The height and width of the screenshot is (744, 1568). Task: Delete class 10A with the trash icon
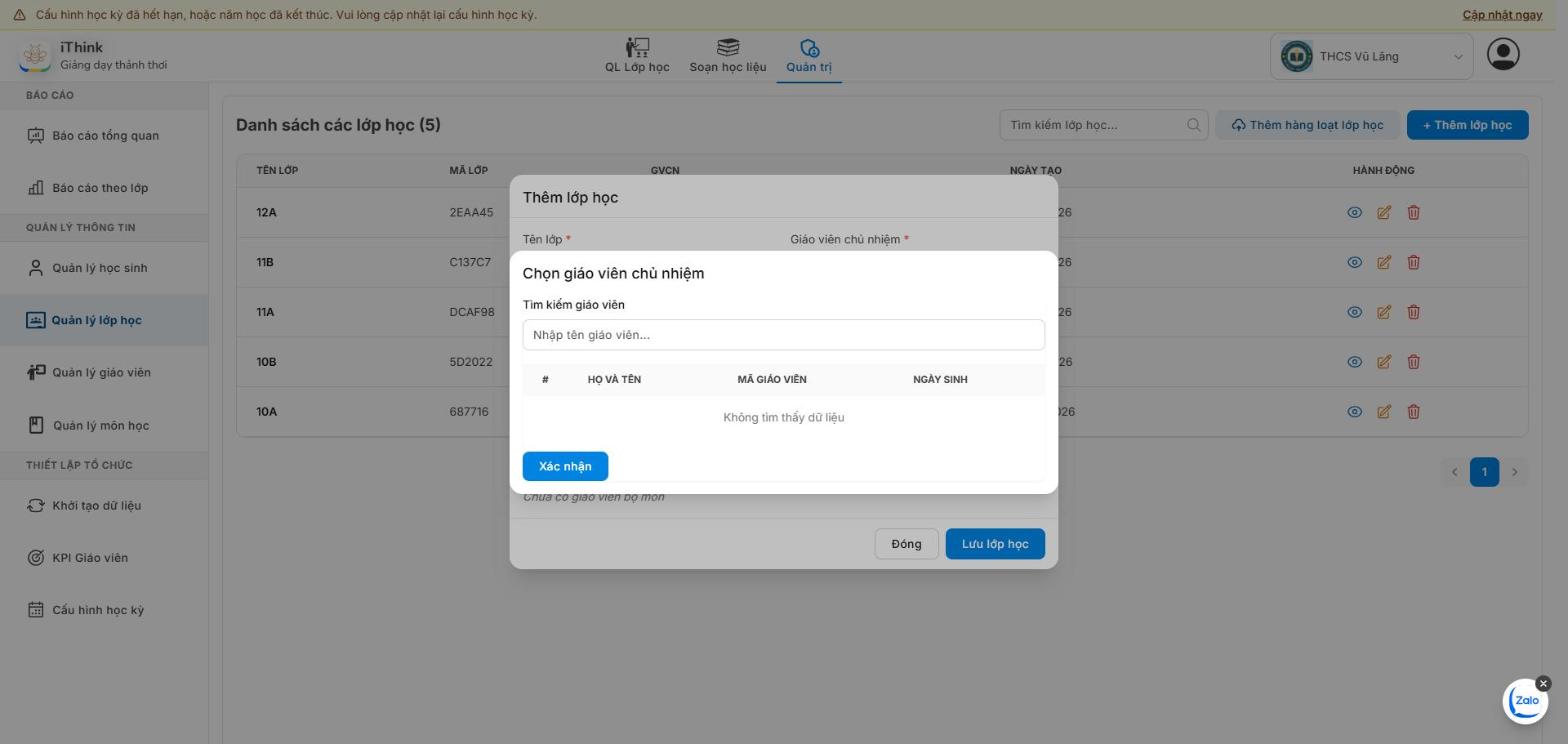pos(1413,411)
